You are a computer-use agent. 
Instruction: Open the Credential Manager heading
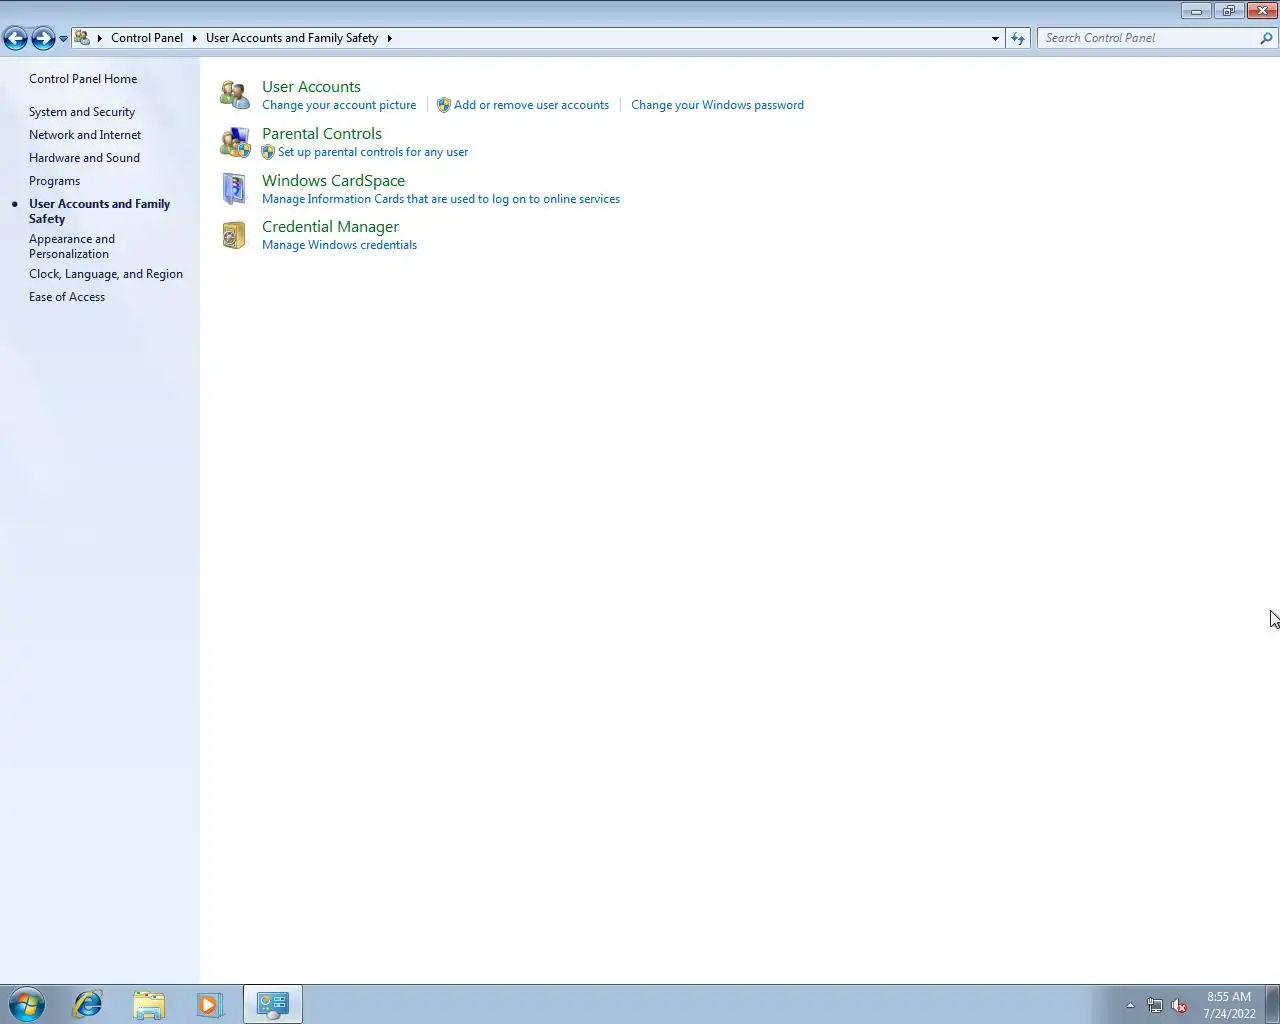(x=330, y=227)
